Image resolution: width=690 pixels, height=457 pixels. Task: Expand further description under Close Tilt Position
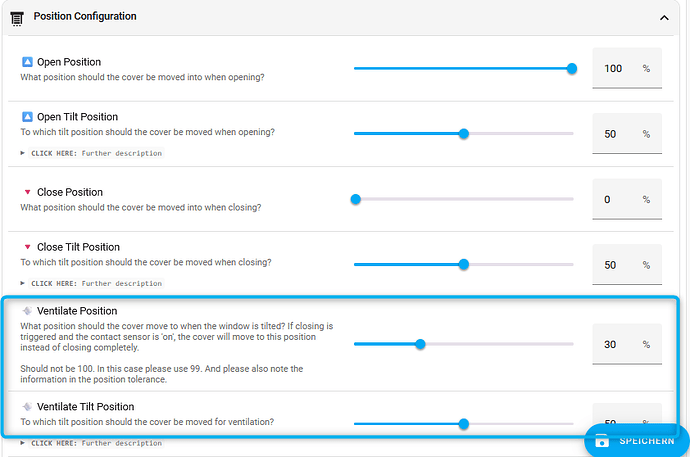tap(91, 283)
